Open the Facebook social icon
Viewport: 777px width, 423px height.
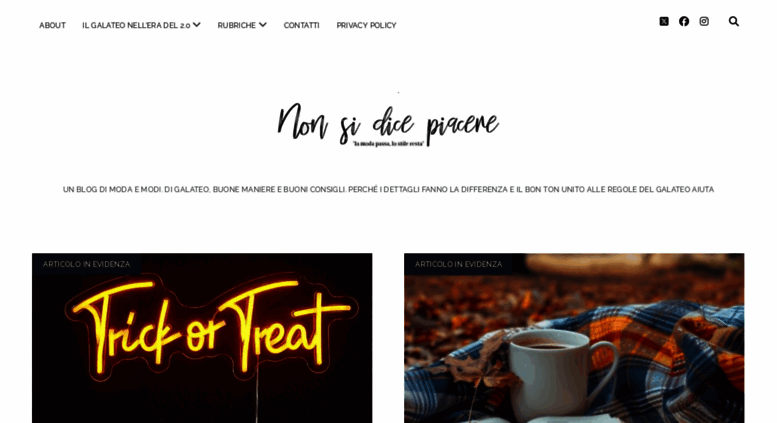[684, 21]
